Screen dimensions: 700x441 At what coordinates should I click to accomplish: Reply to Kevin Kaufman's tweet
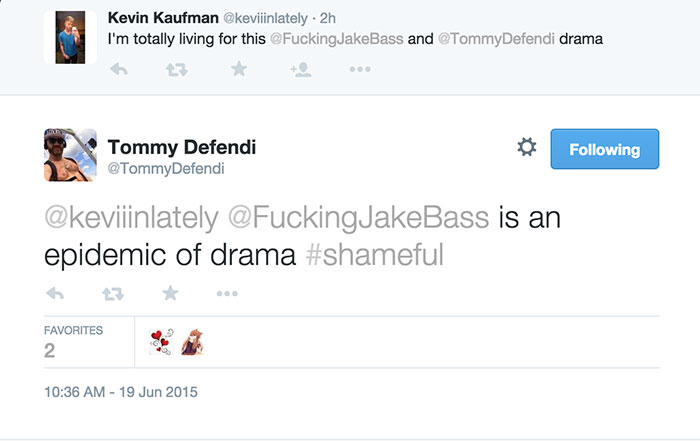coord(118,69)
